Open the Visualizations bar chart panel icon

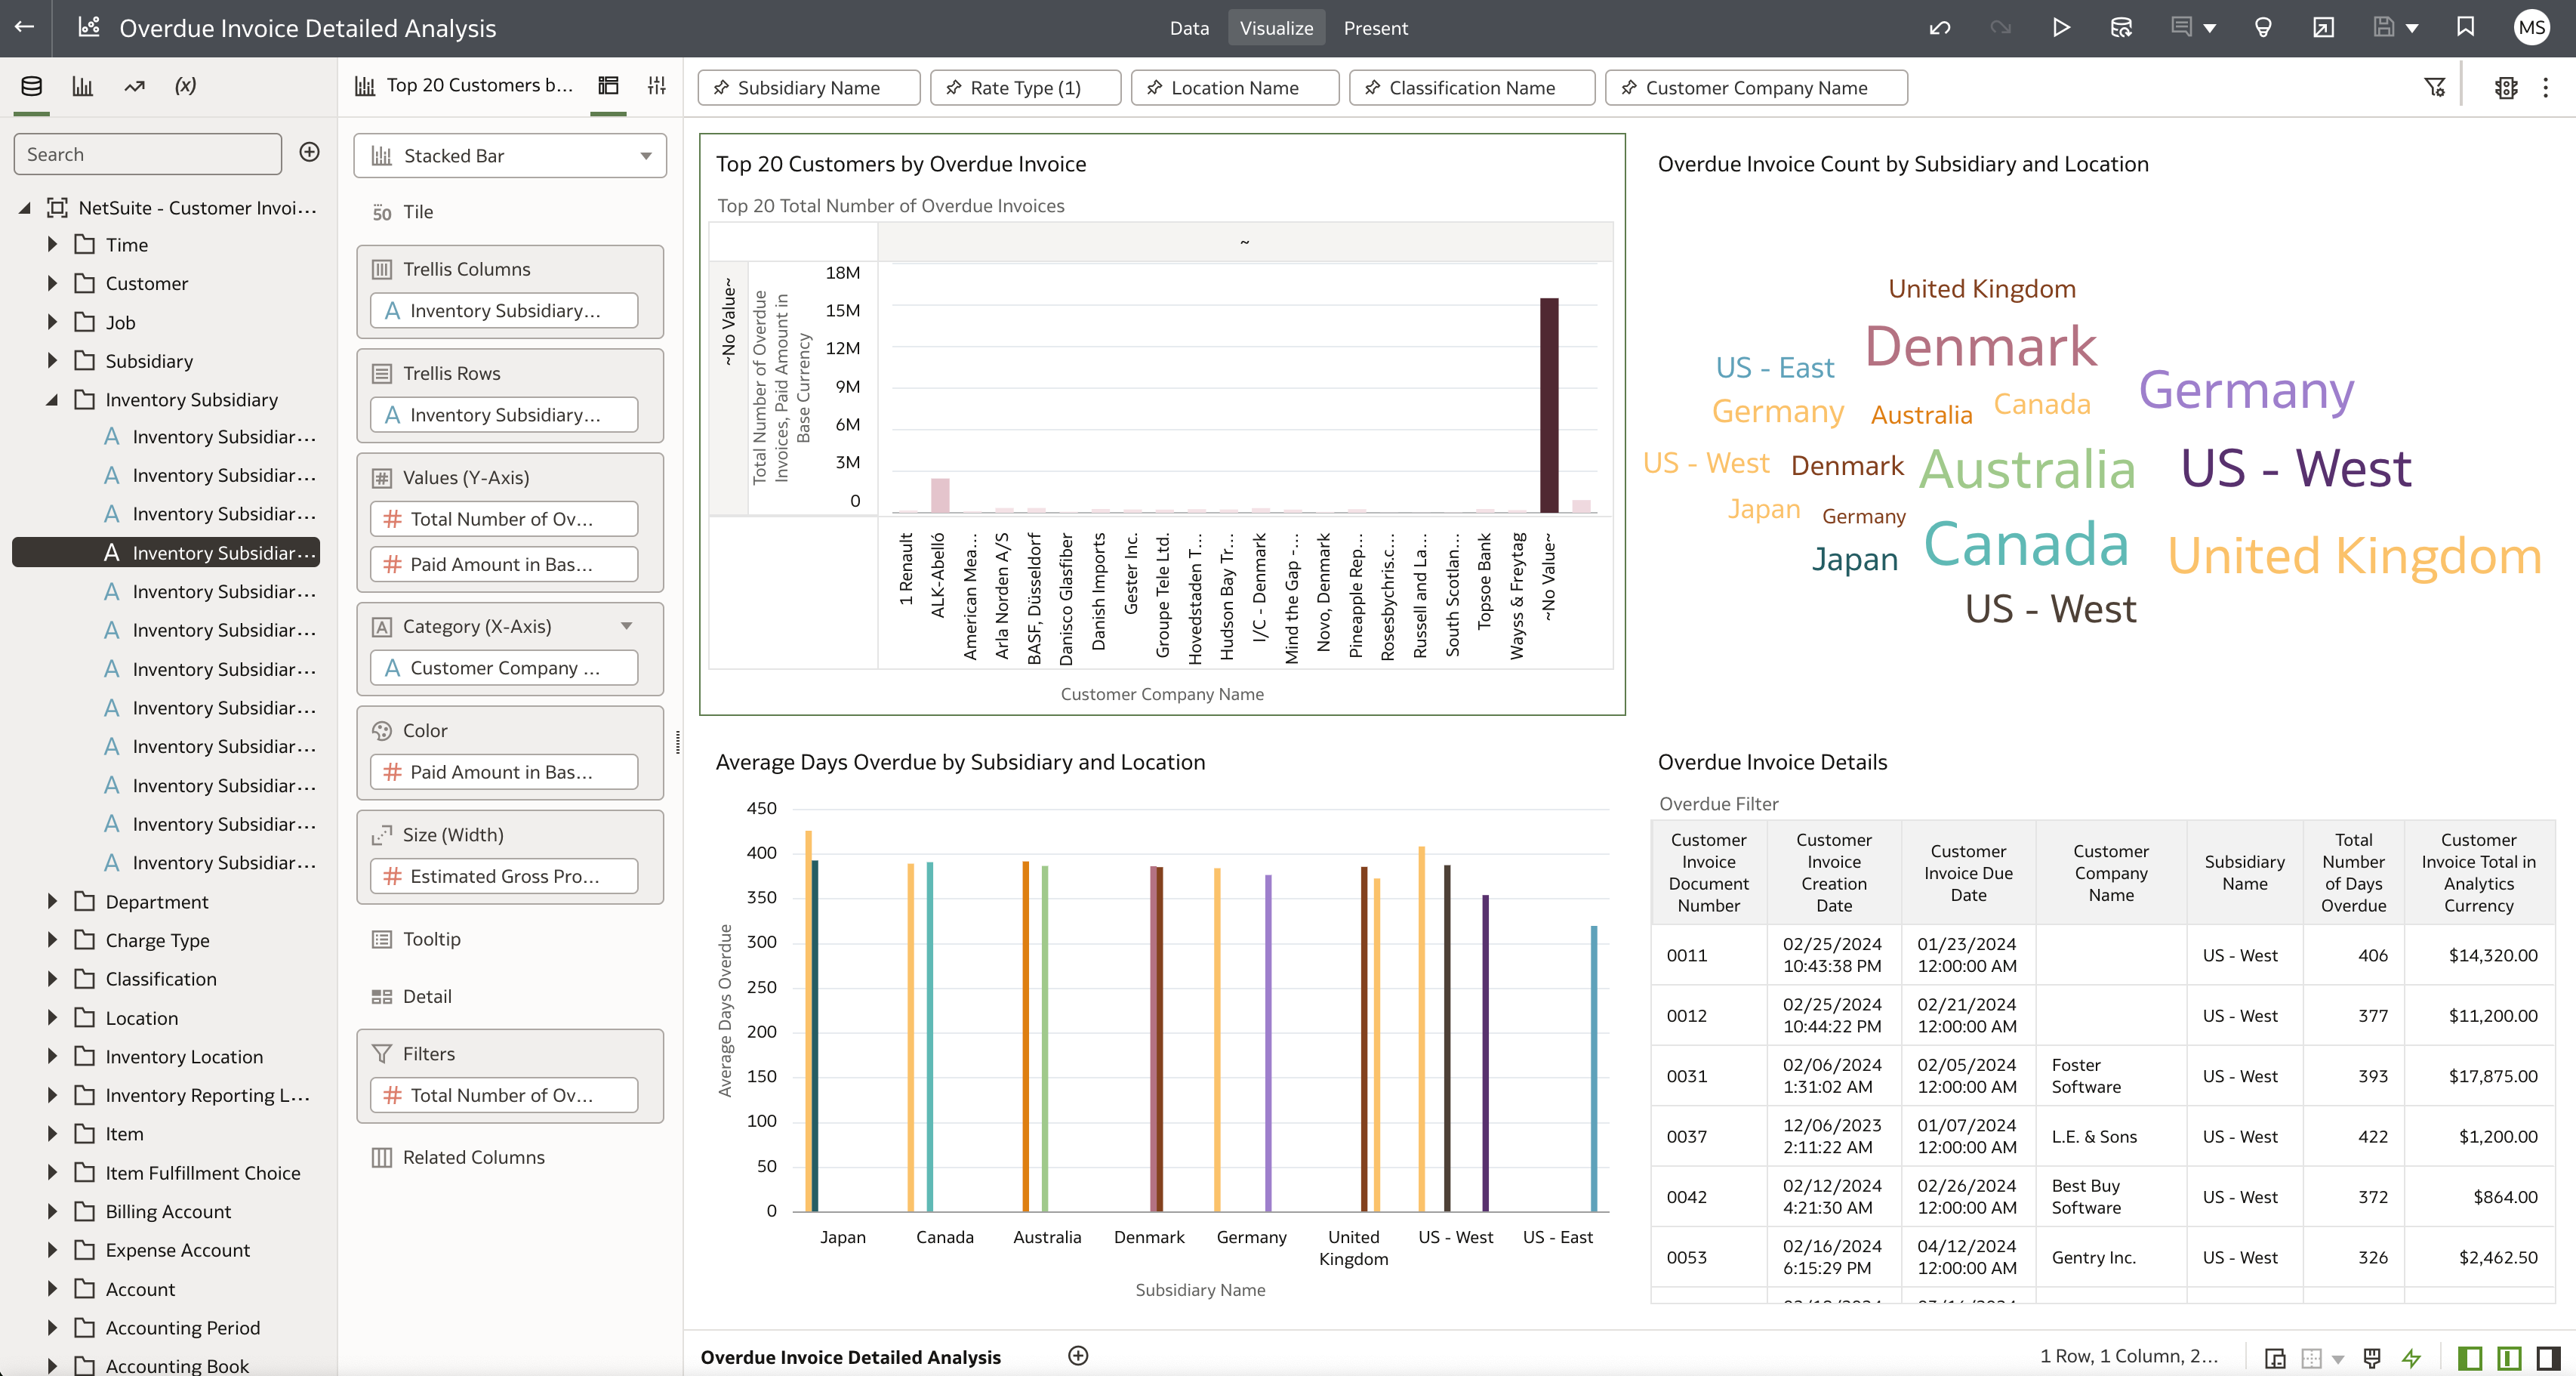[83, 86]
